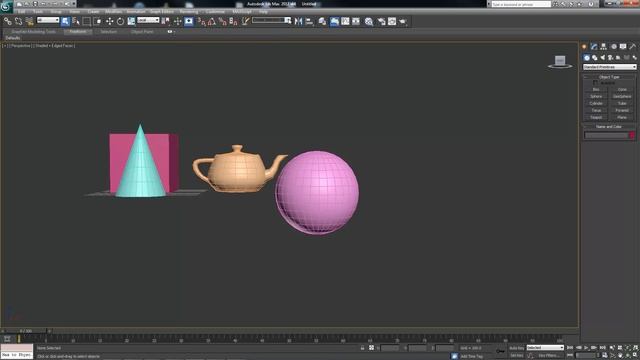
Task: Select the Unlink Selection tool
Action: point(18,21)
